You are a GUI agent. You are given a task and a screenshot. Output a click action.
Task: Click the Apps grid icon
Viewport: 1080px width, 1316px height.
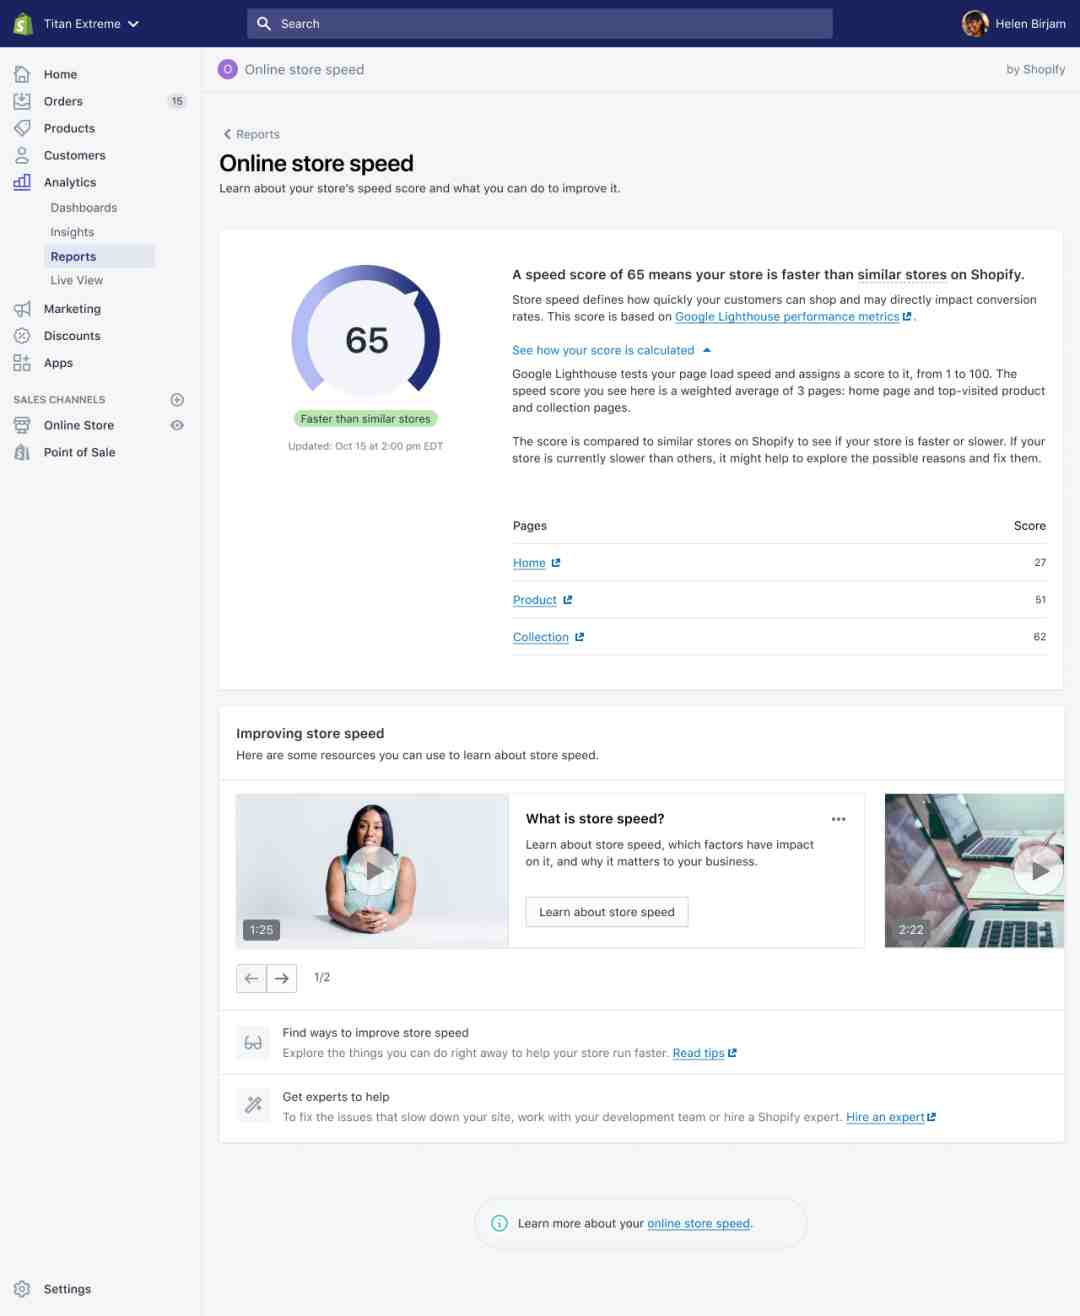(22, 363)
